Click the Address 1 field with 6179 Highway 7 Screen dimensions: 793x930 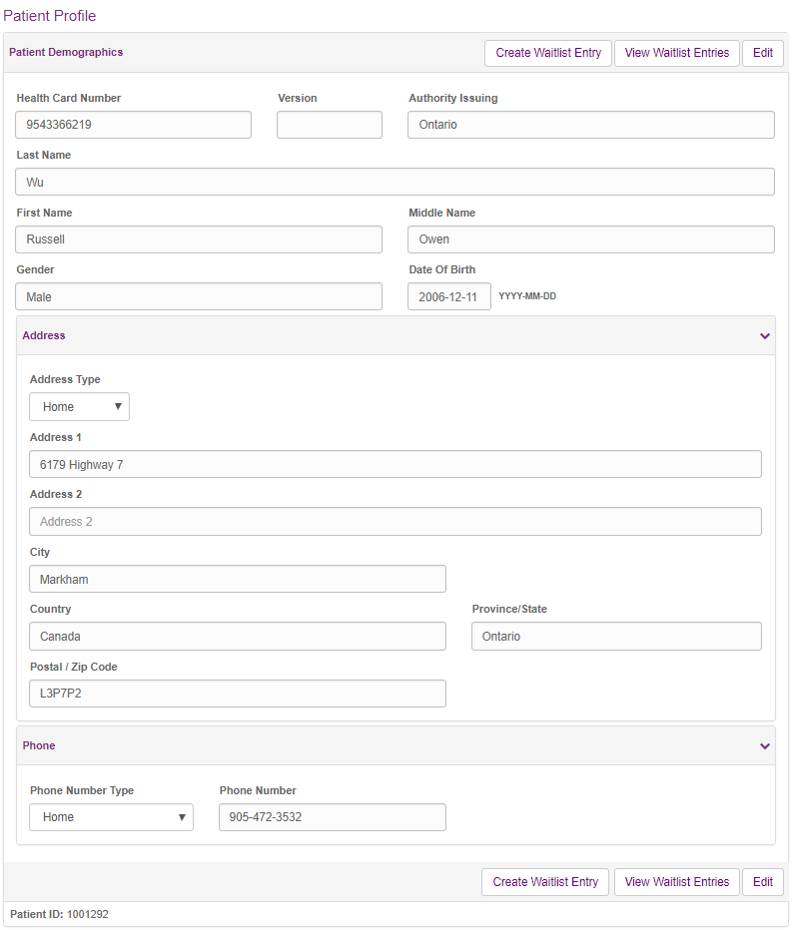click(395, 464)
